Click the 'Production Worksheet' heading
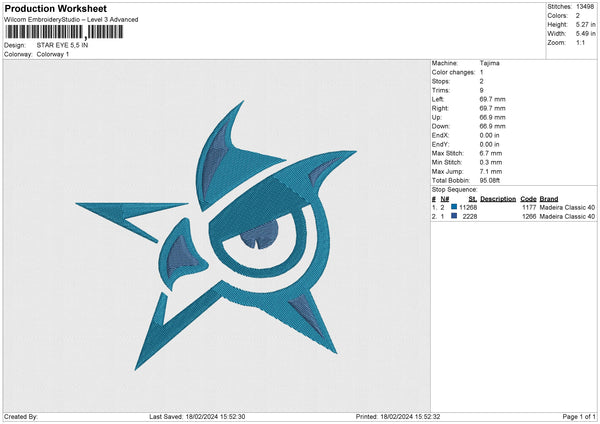 pos(55,8)
